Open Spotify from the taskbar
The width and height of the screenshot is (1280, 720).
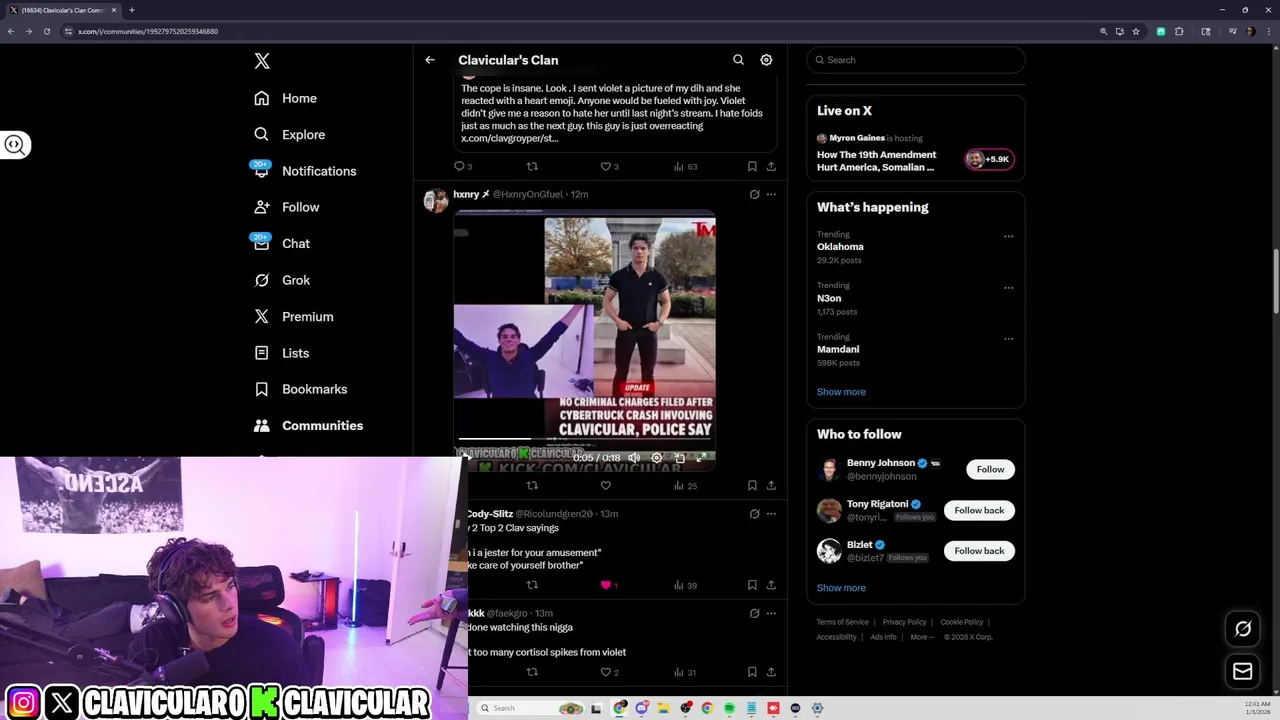pos(729,708)
